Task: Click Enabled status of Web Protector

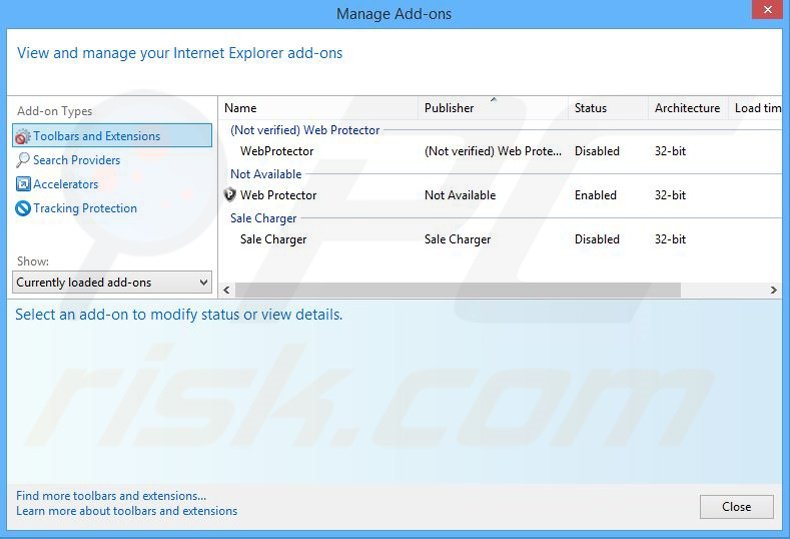Action: coord(596,195)
